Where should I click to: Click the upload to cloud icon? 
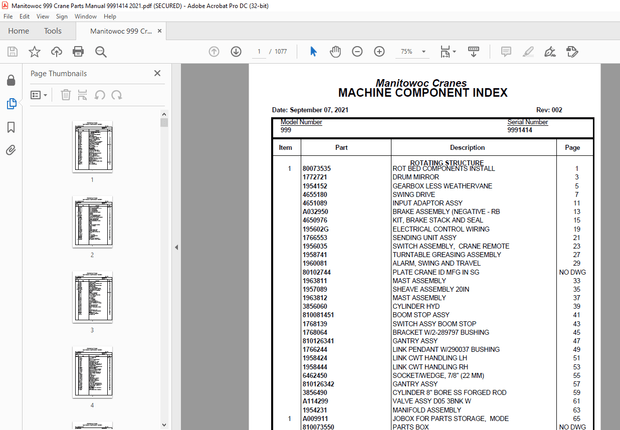tap(57, 51)
